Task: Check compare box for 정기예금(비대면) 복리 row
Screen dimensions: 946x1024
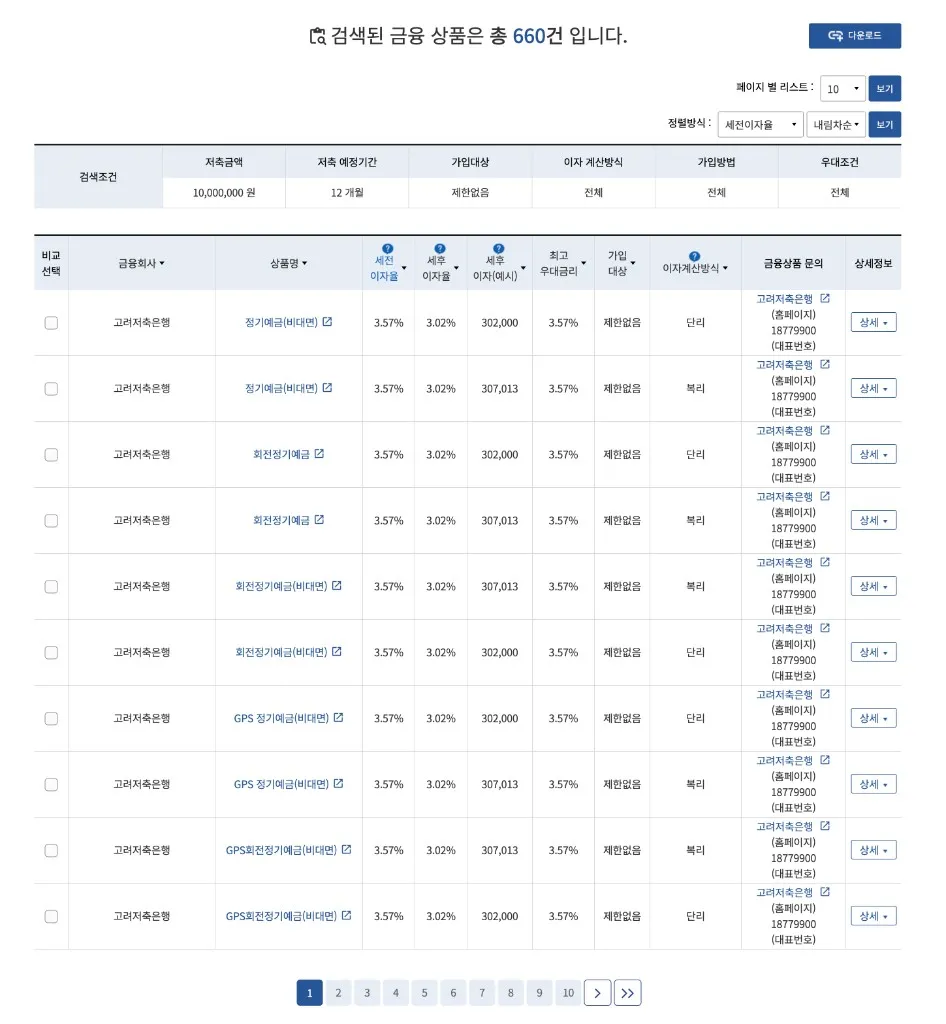Action: click(51, 389)
